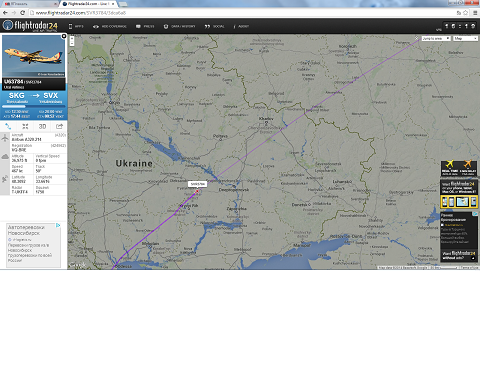Click the Автоперевозки Новосибирск advertisement
Screen dimensions: 480x372
[x=33, y=245]
